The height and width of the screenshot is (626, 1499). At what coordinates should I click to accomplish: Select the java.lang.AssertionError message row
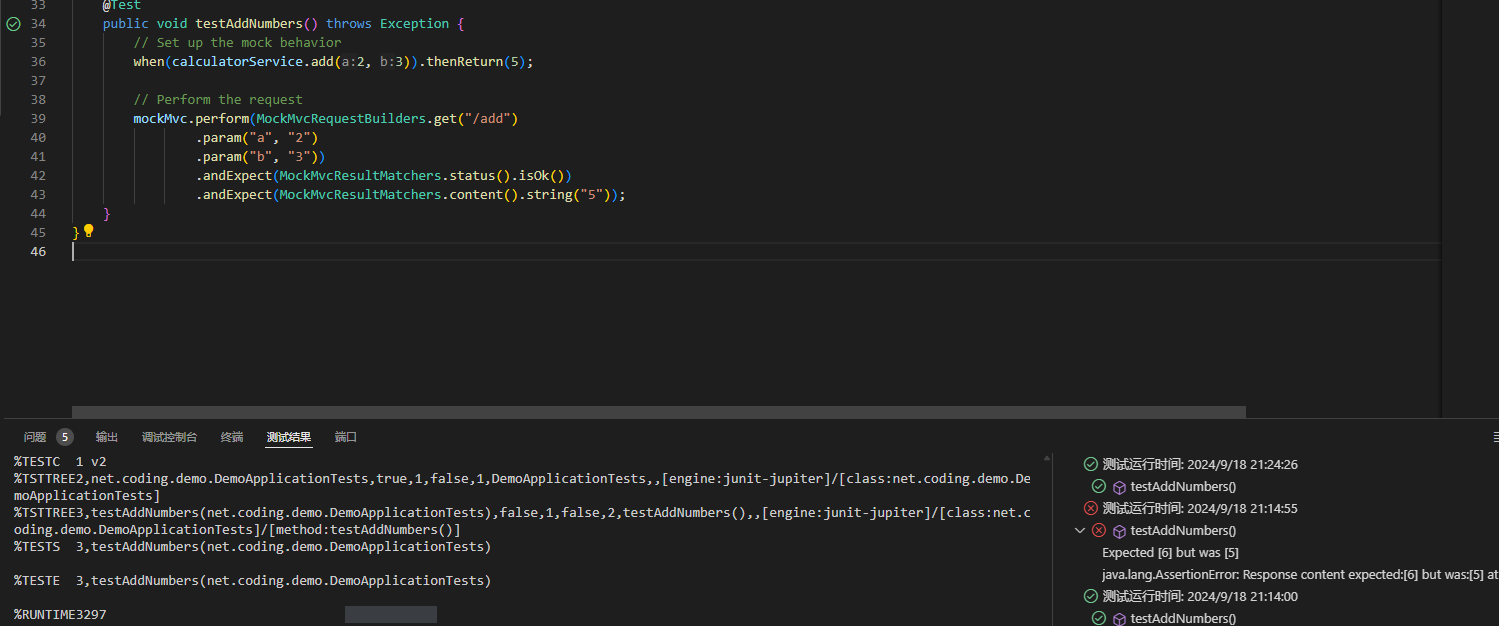[1300, 574]
